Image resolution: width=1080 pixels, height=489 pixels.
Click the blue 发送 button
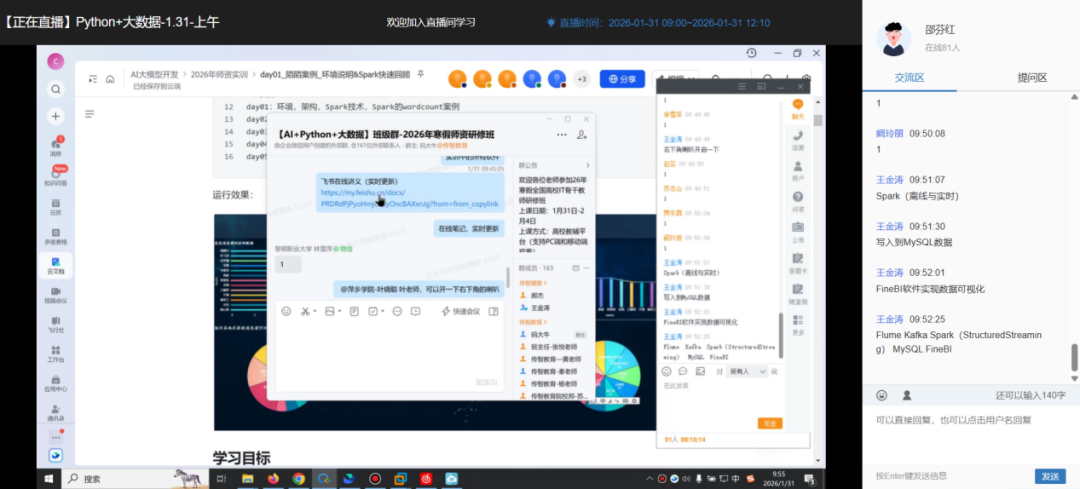click(x=1049, y=476)
